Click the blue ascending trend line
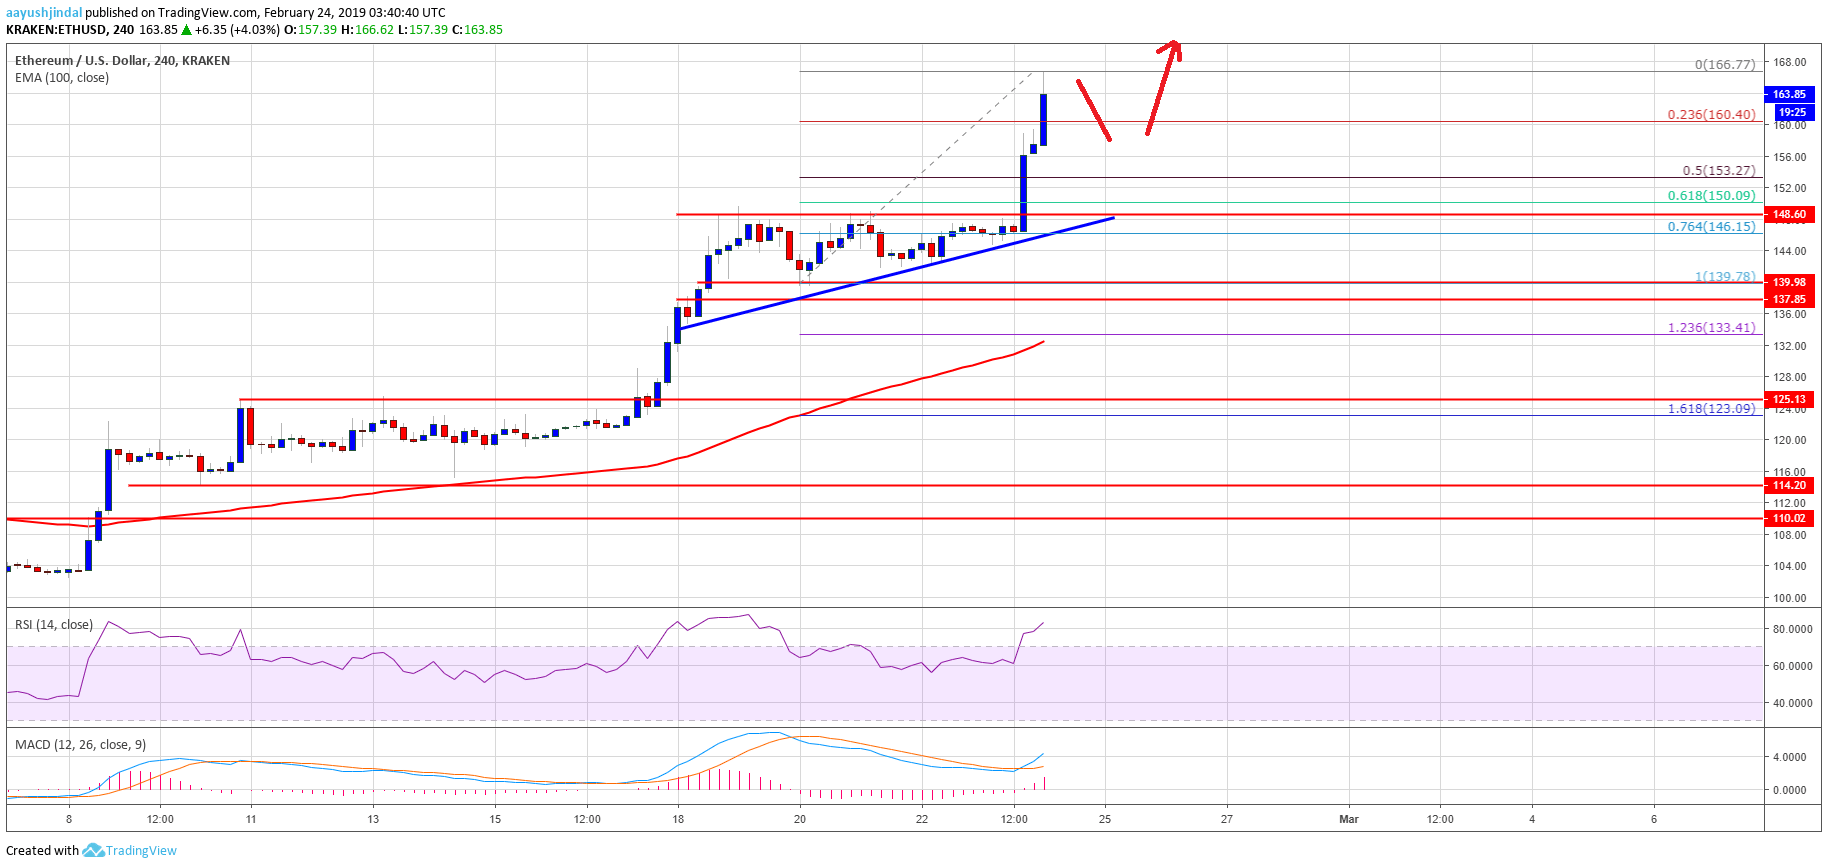Viewport: 1828px width, 868px height. coord(895,273)
